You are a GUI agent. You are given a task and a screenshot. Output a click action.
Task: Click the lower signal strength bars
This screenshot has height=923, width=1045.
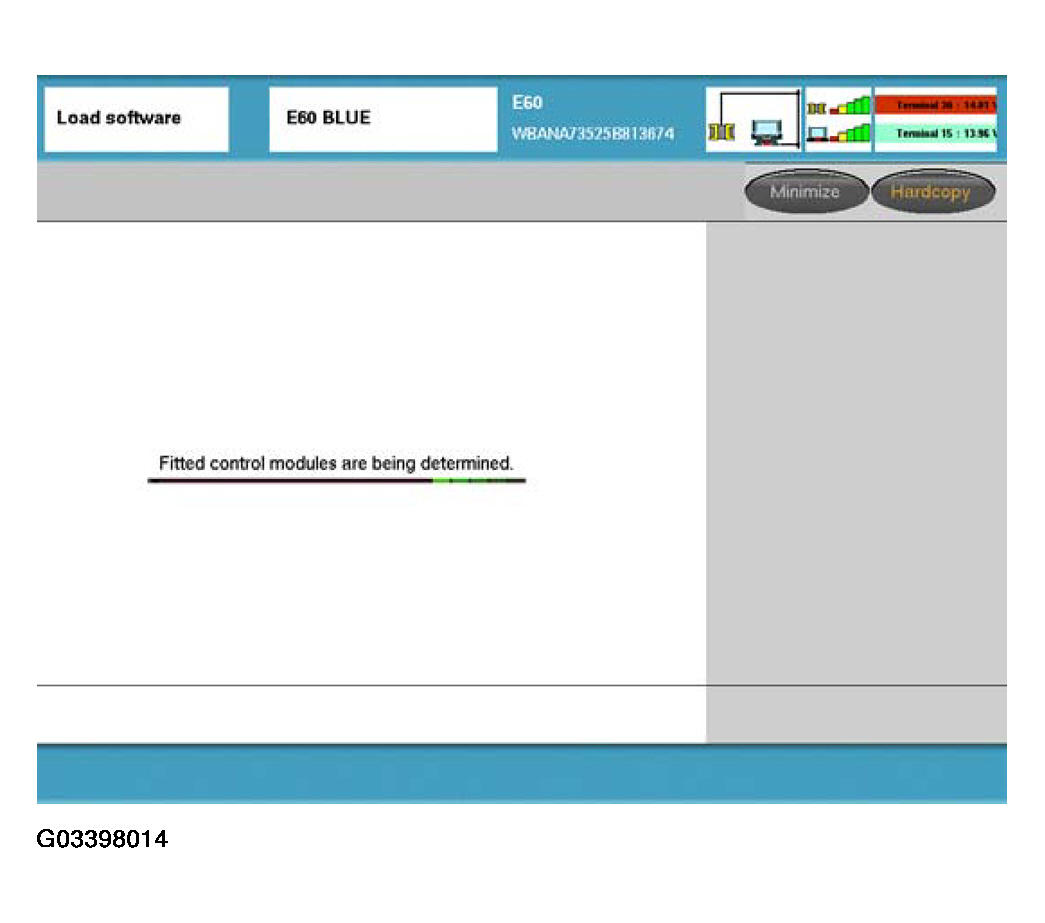849,132
